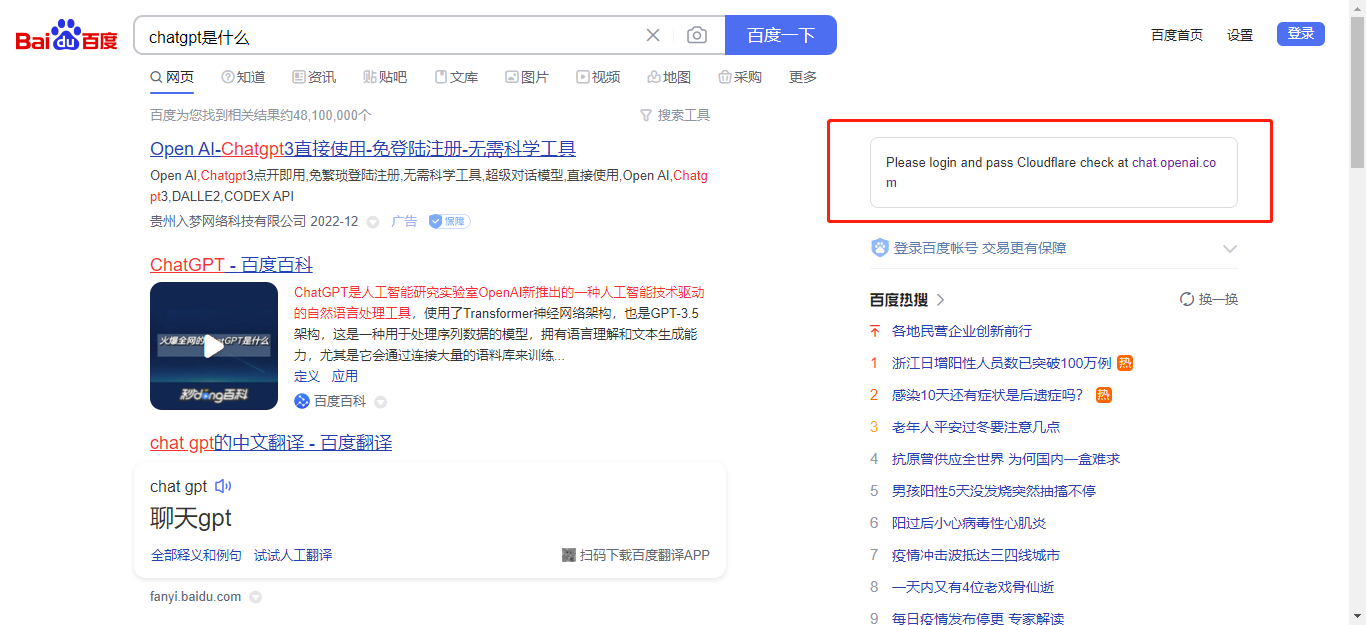Viewport: 1366px width, 625px height.
Task: Click the 保障 shield badge on the ad
Action: (449, 221)
